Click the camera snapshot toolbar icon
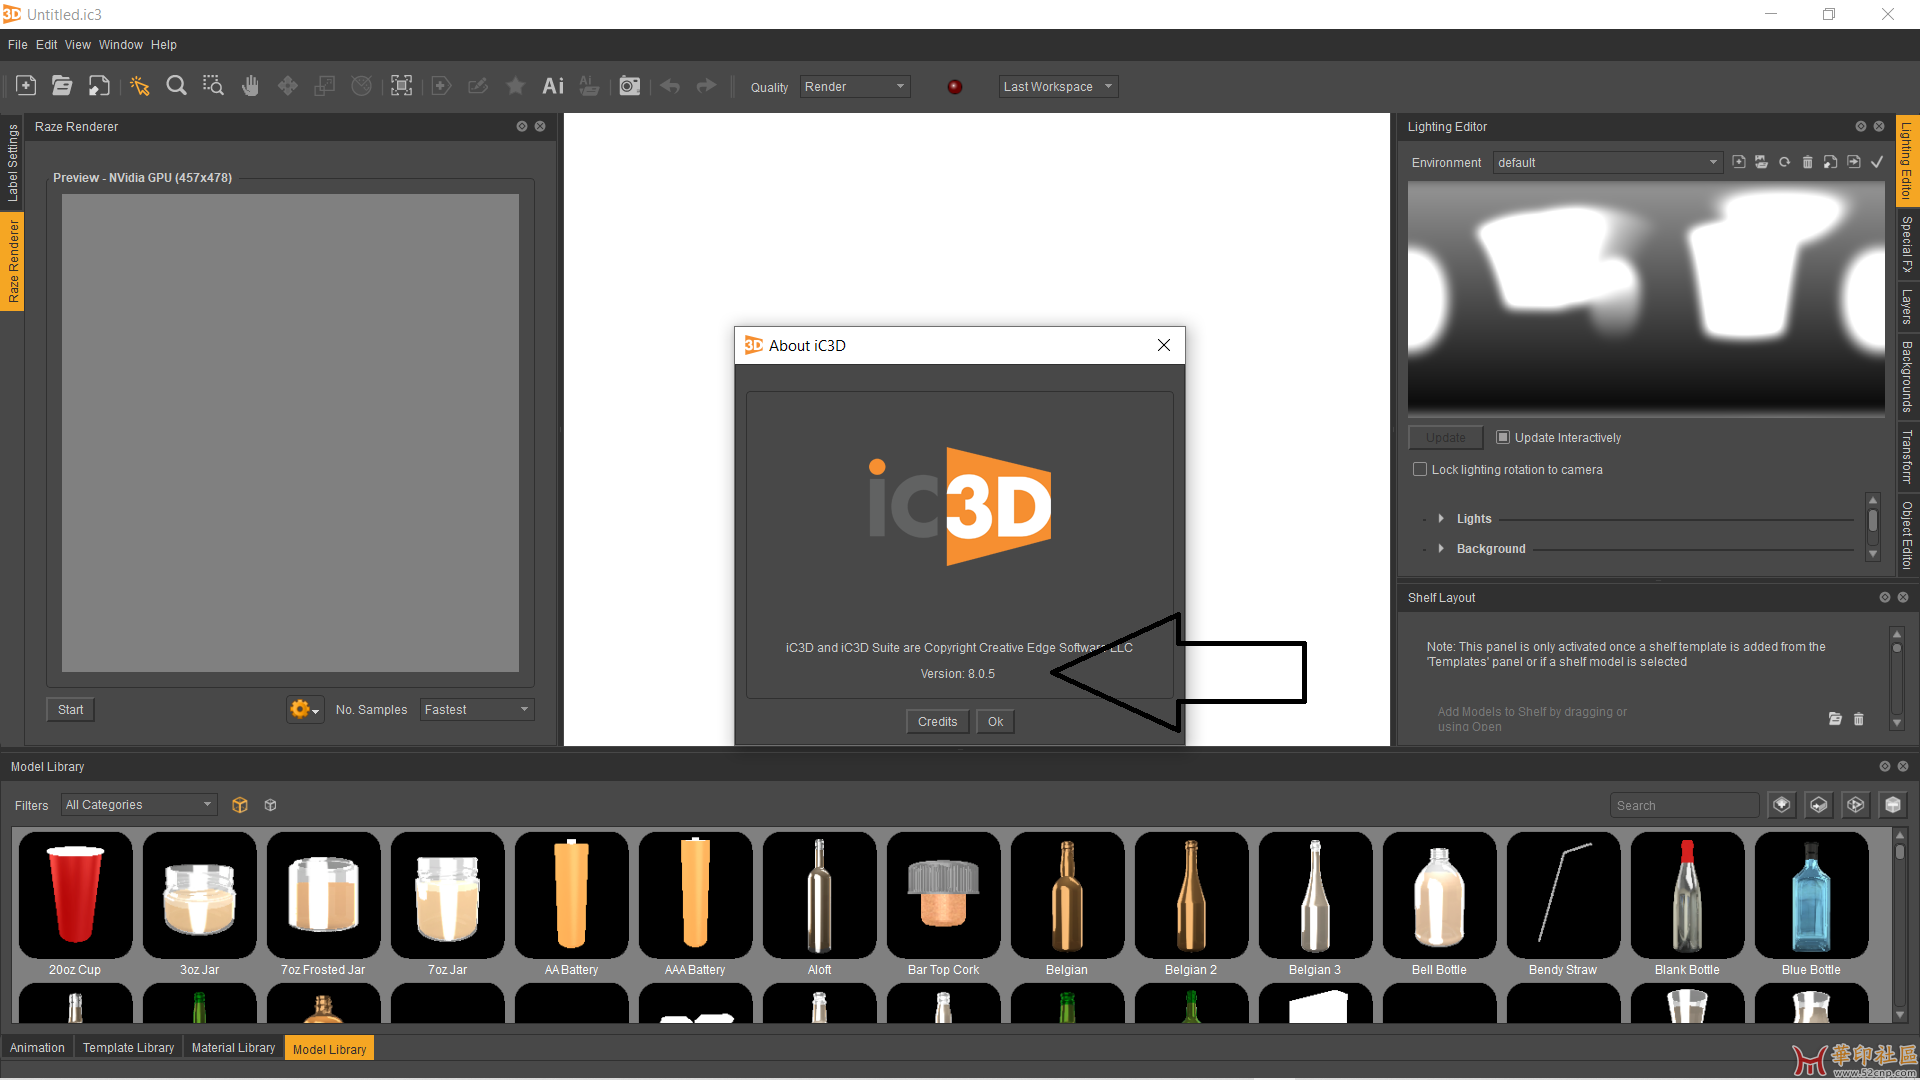The height and width of the screenshot is (1080, 1920). click(x=629, y=86)
